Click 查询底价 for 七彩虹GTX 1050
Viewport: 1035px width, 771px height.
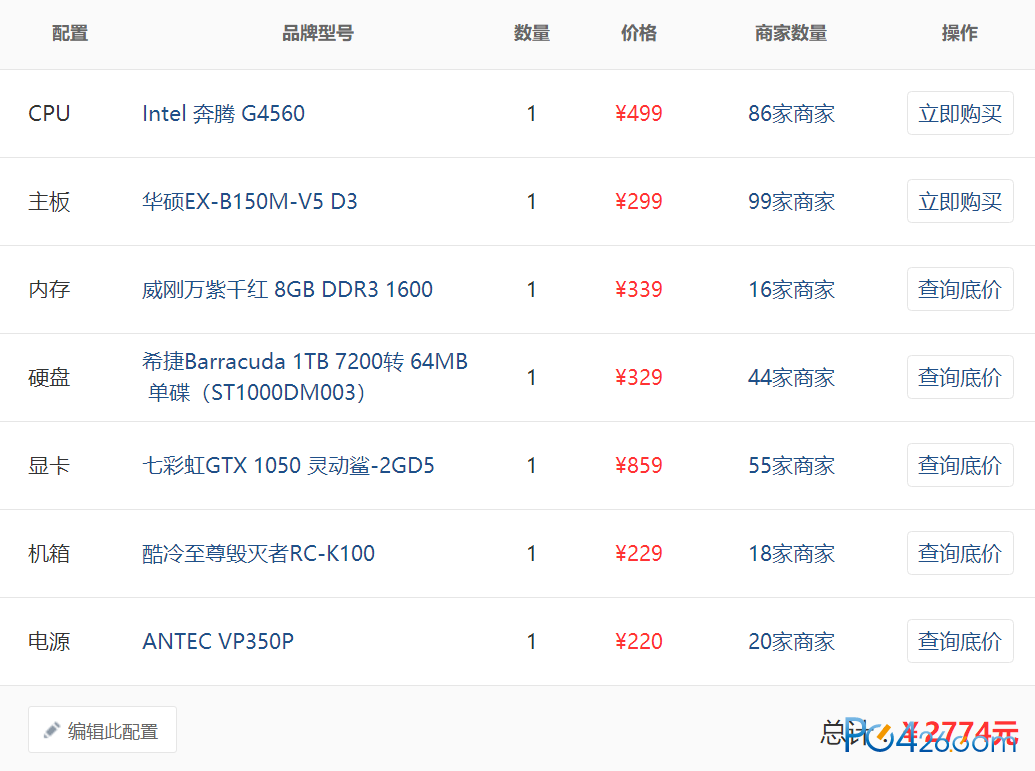point(960,465)
